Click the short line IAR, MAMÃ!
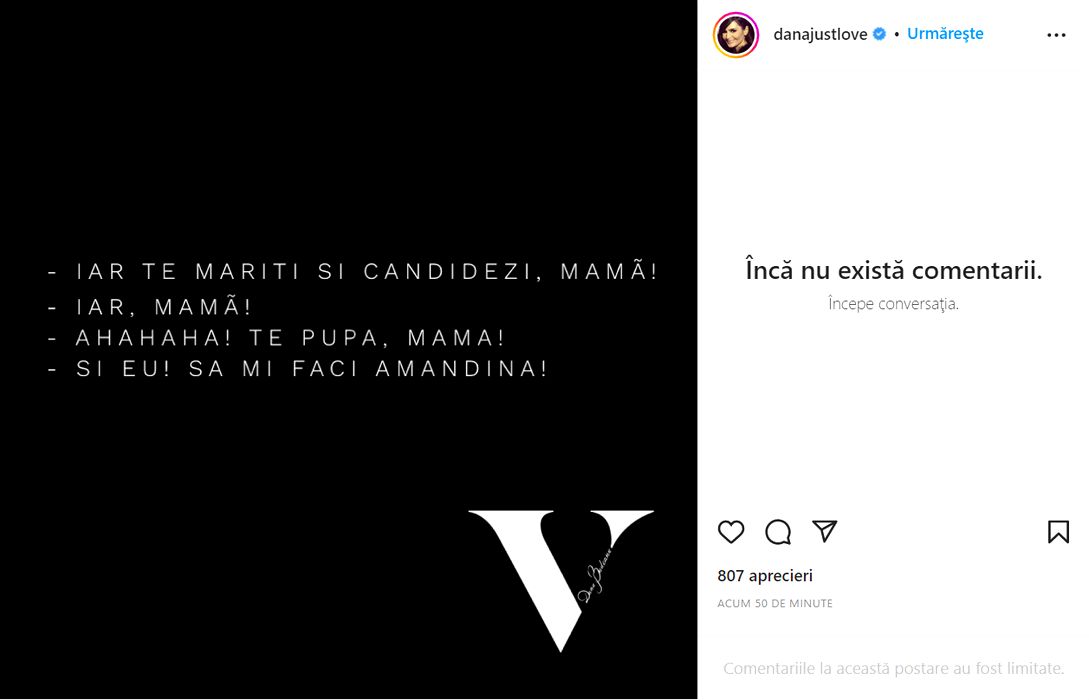 (x=164, y=308)
